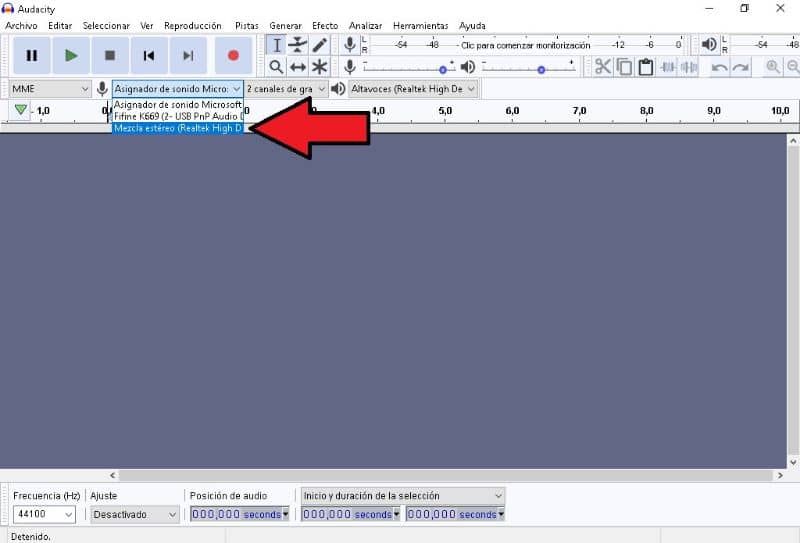The image size is (800, 543).
Task: Open the Editar menu
Action: (60, 26)
